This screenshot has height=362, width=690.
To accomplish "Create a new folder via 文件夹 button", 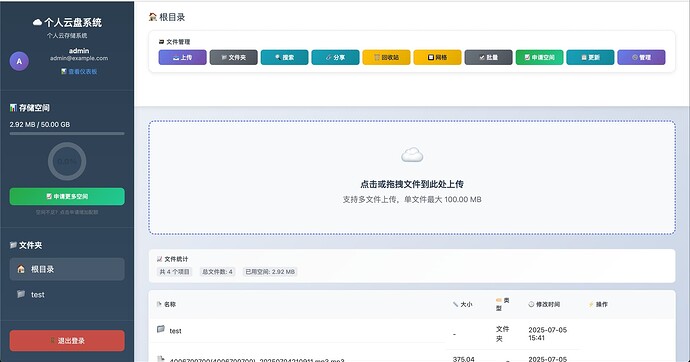I will coord(233,57).
